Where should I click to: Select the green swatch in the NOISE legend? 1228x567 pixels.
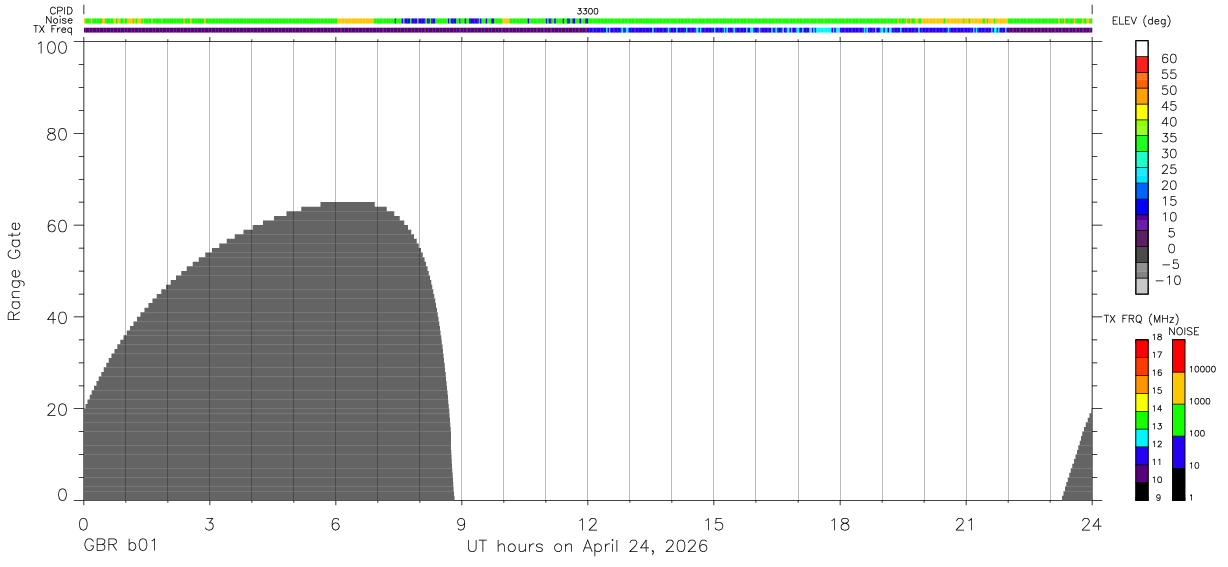coord(1178,420)
